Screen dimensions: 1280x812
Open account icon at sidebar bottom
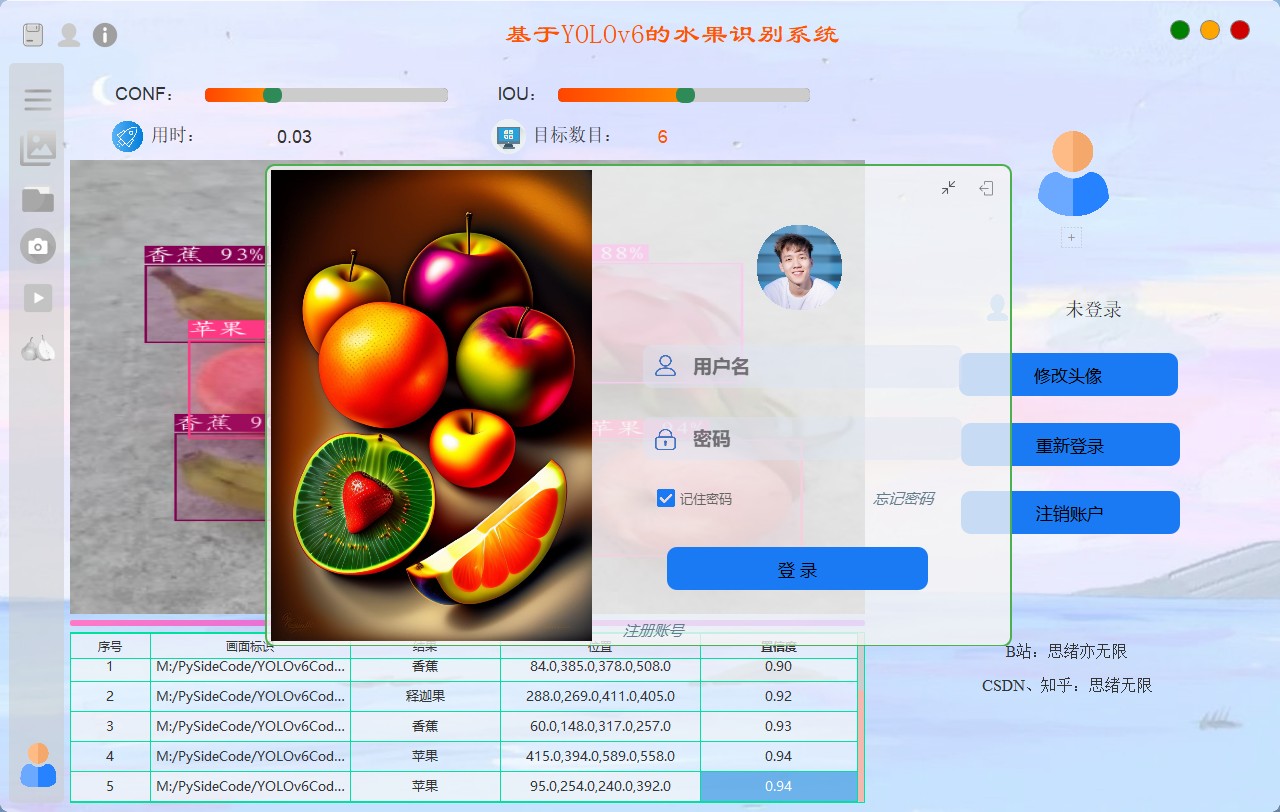38,764
